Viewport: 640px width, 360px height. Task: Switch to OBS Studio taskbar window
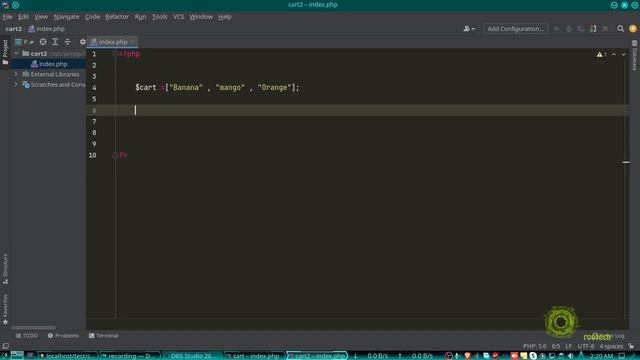point(193,356)
